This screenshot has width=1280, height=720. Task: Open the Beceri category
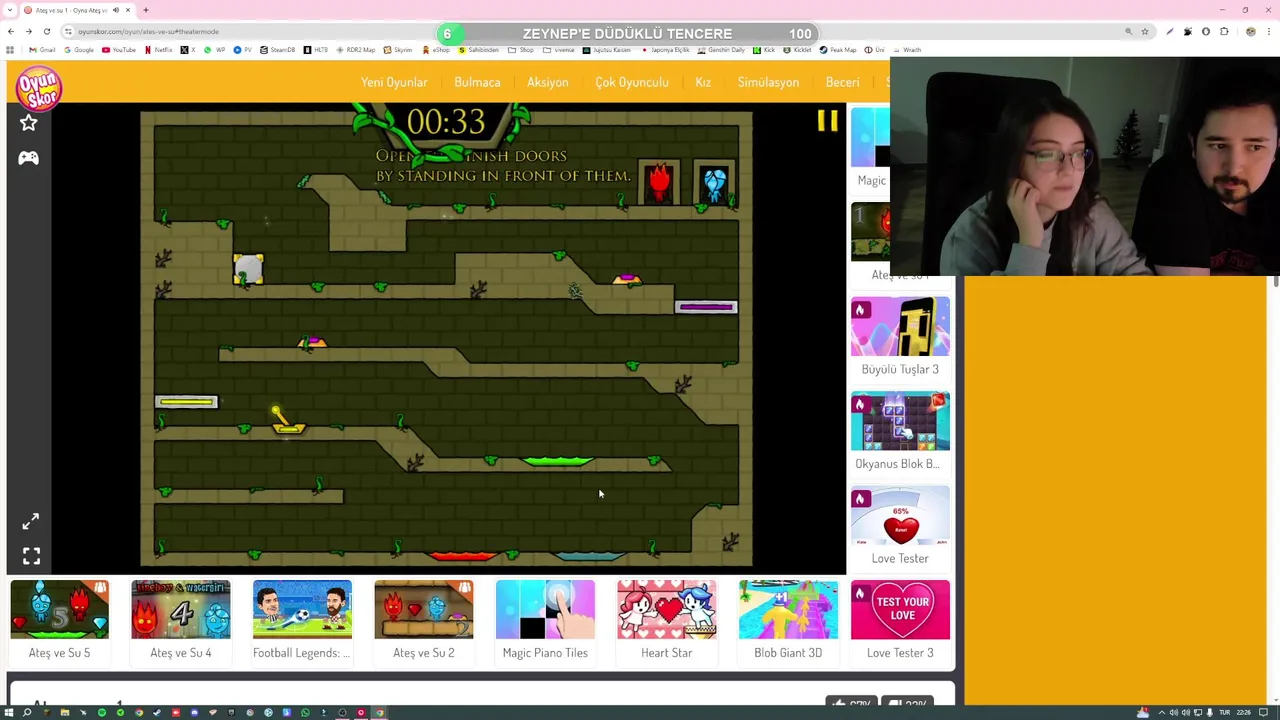842,82
